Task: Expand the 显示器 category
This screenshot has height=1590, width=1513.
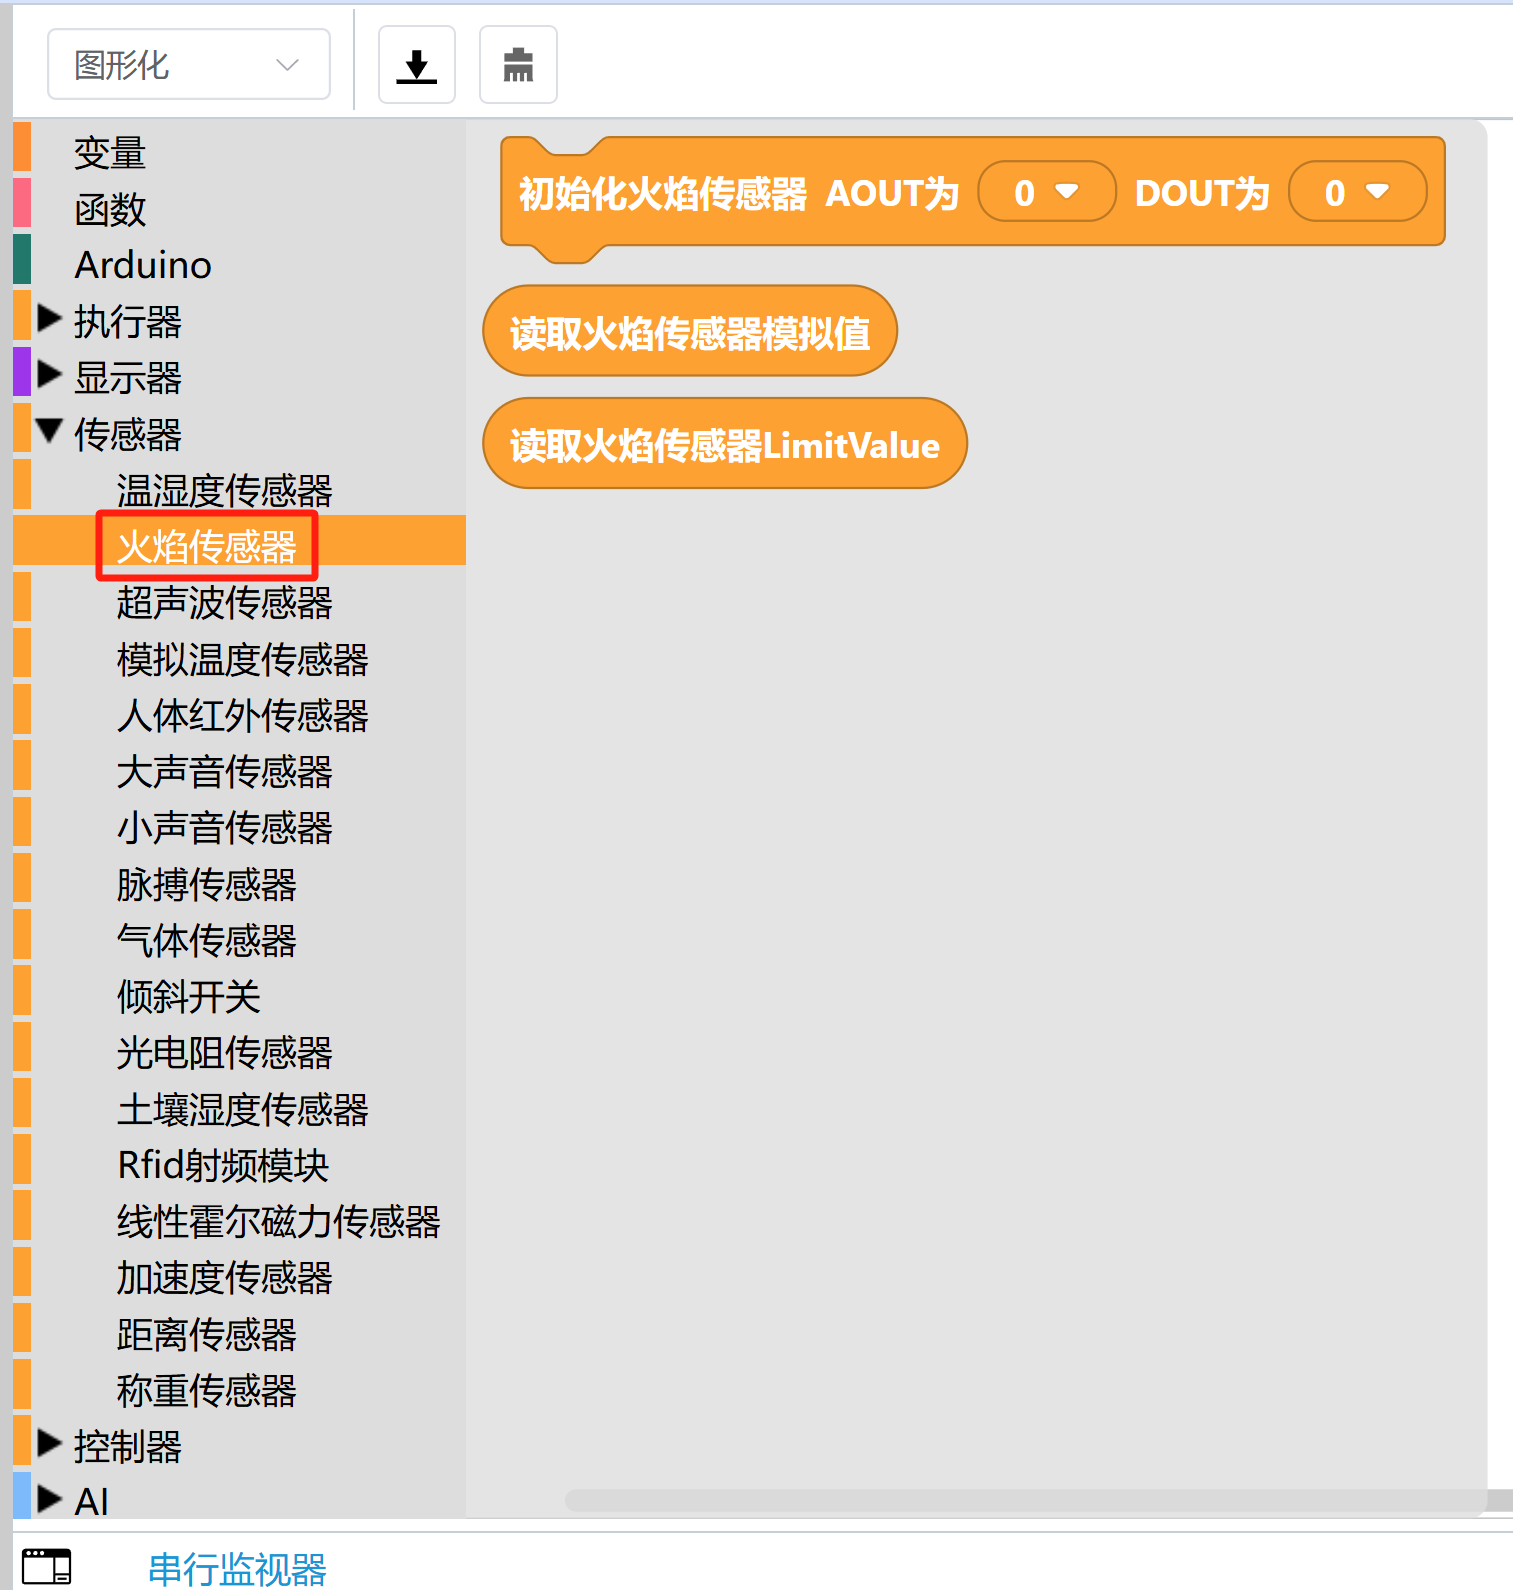Action: (x=49, y=376)
